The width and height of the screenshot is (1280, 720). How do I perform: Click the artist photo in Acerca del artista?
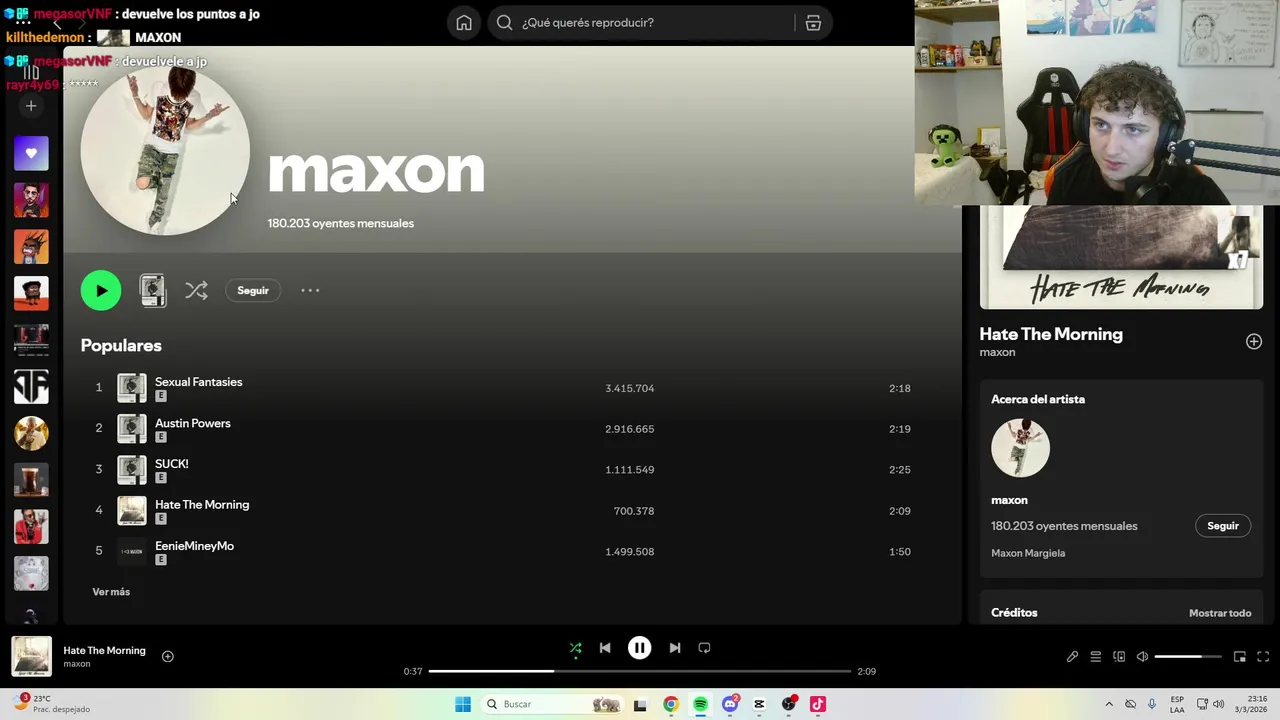coord(1020,448)
